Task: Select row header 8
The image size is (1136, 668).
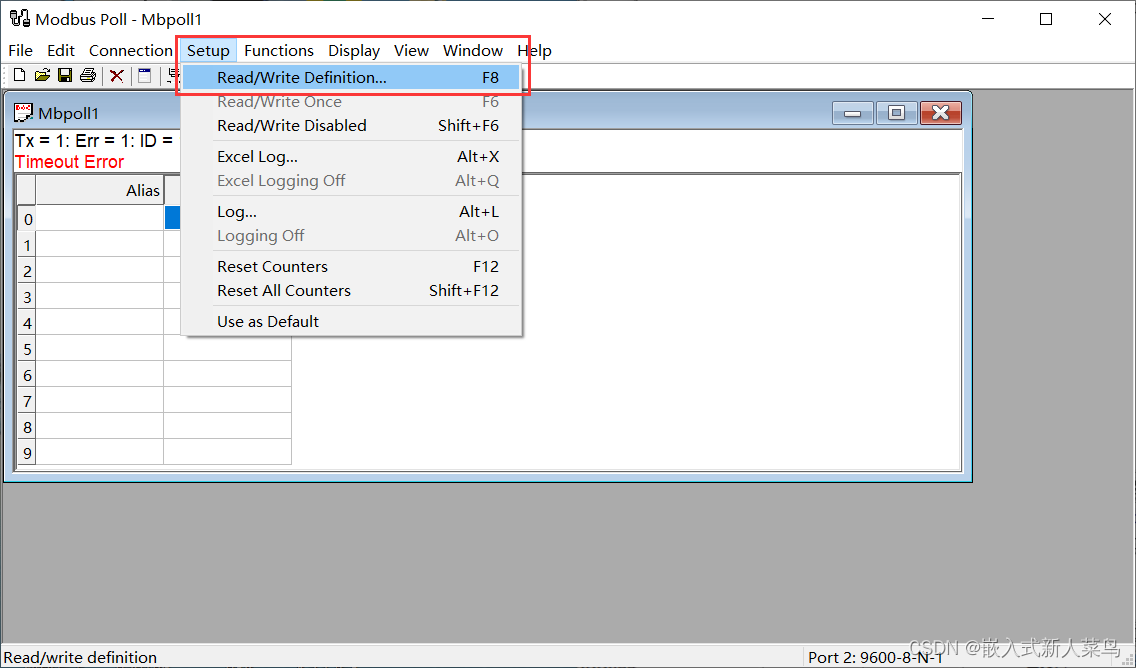Action: (x=27, y=427)
